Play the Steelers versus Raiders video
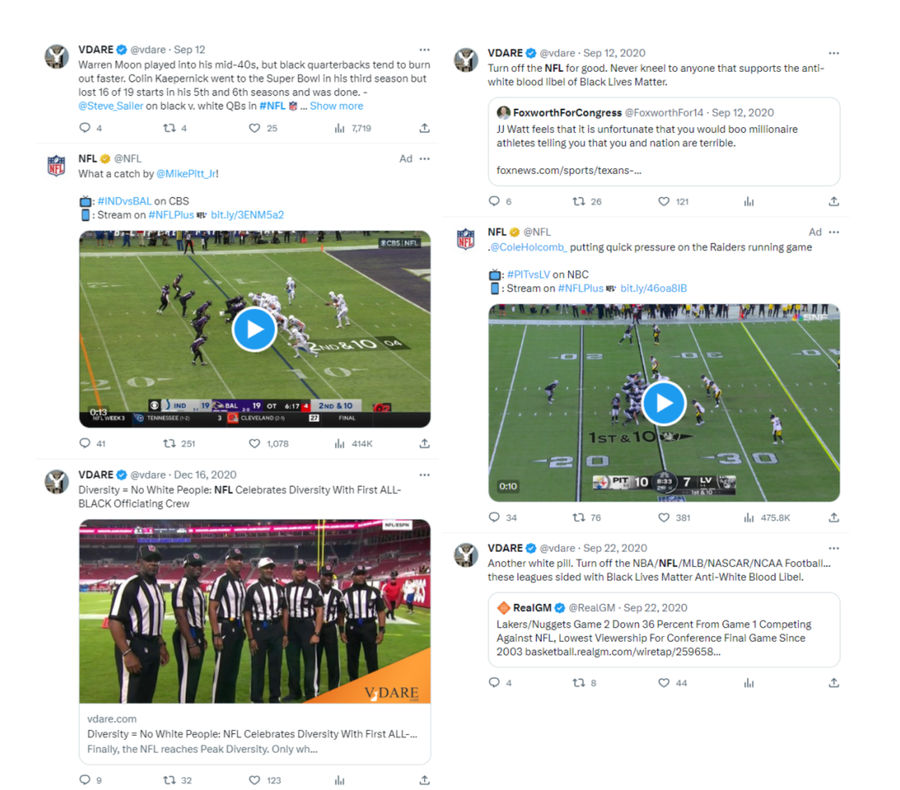 click(664, 403)
